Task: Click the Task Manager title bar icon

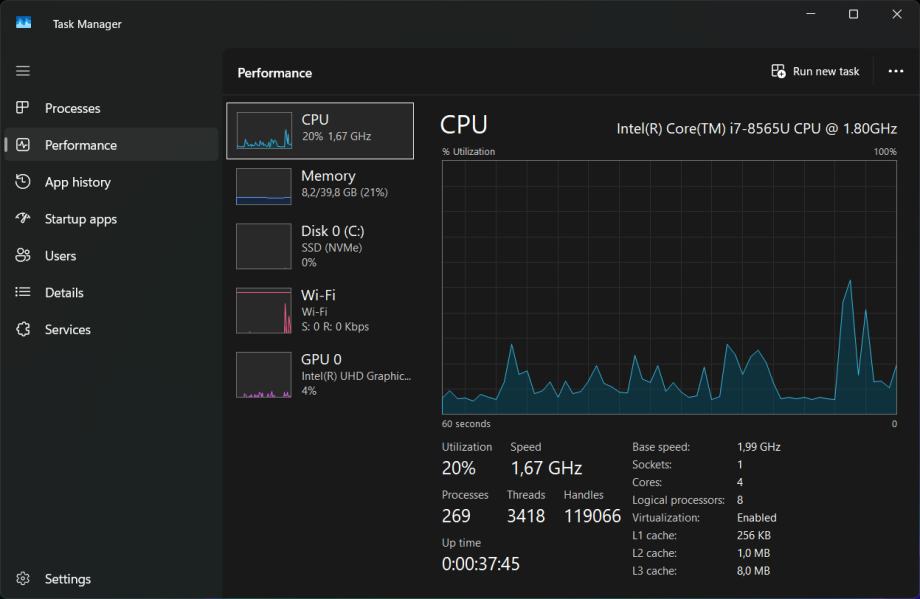Action: 23,23
